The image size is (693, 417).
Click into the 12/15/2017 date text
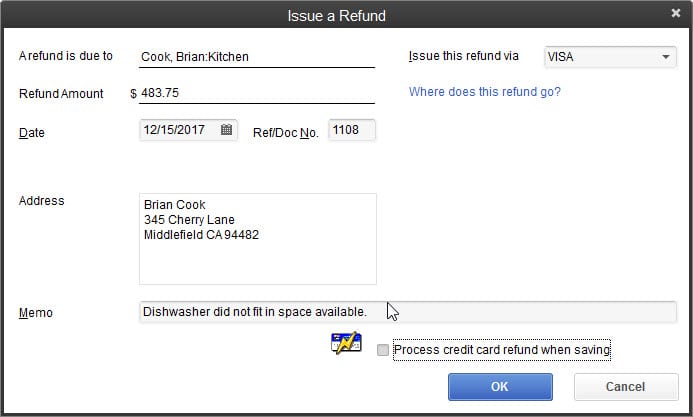tap(180, 130)
